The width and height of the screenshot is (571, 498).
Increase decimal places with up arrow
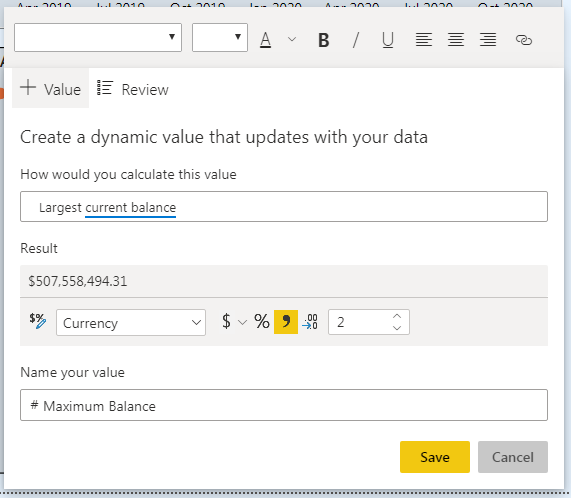397,316
